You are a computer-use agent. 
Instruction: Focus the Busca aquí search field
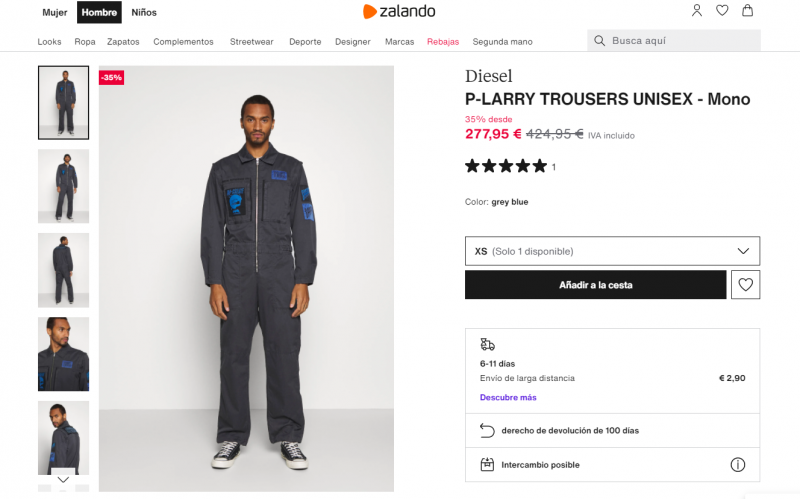[x=680, y=41]
